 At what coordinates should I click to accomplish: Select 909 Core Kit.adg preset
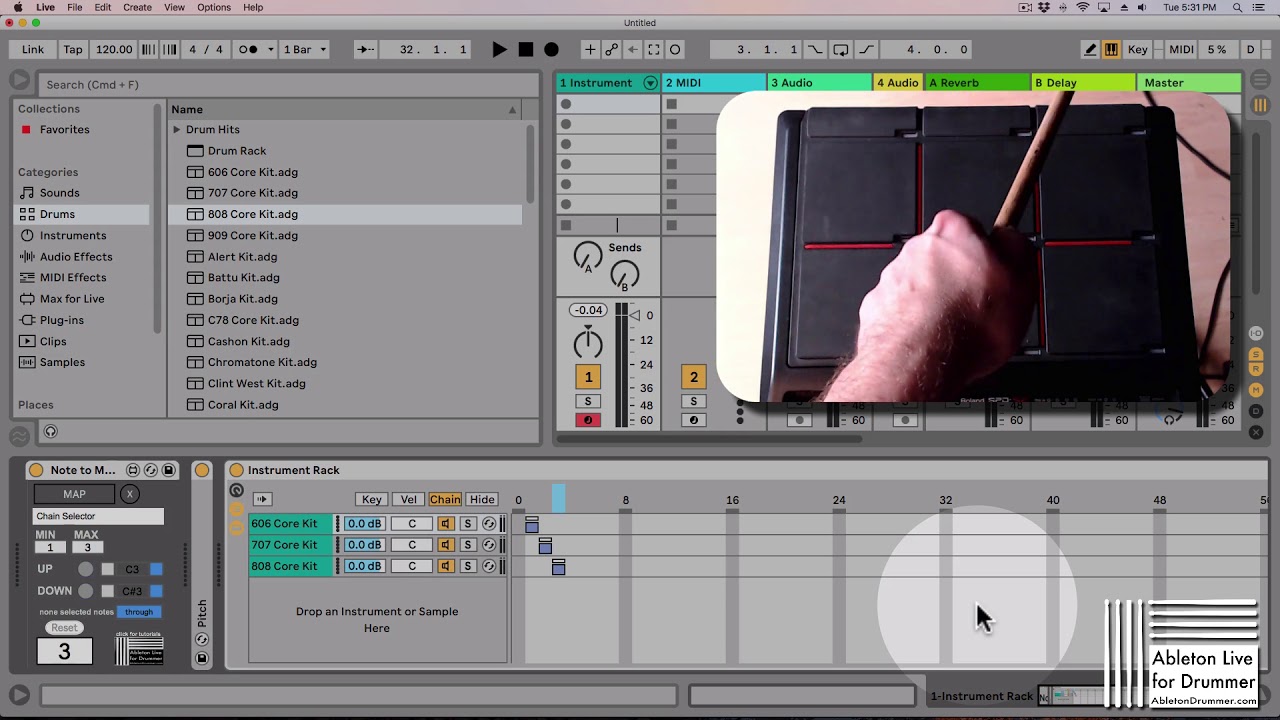coord(253,235)
